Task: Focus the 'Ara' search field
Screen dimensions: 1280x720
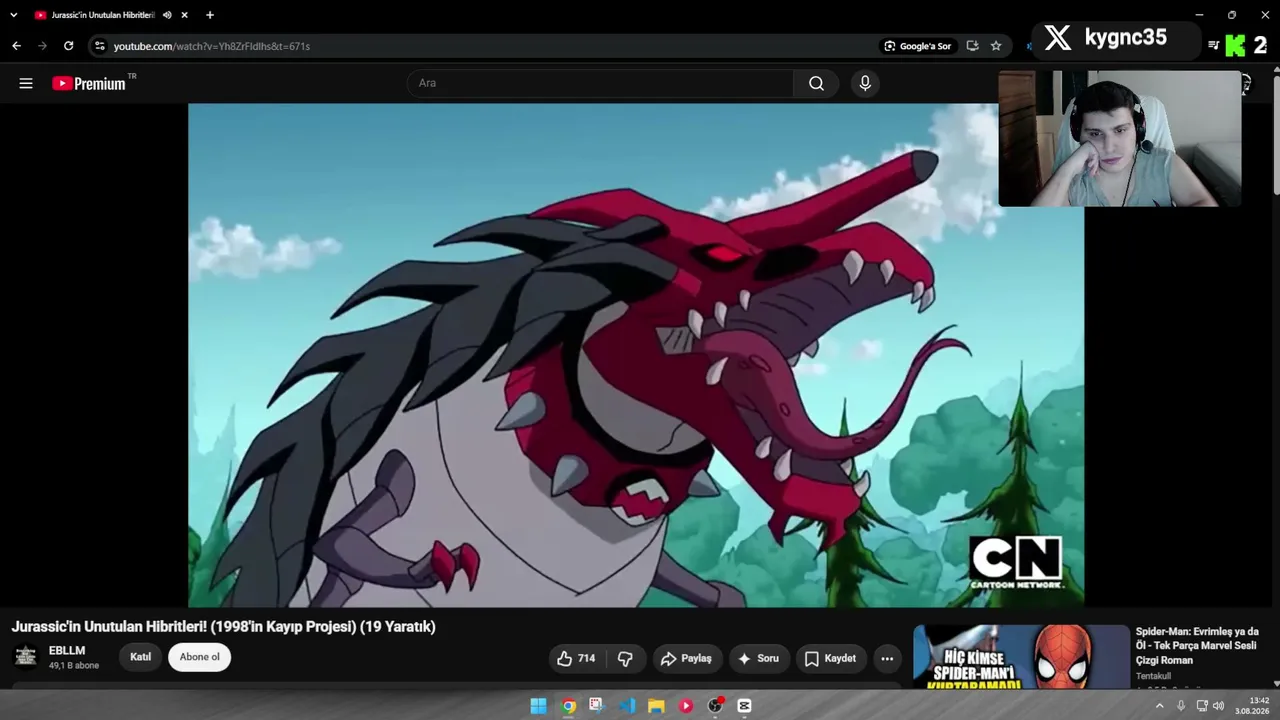Action: [600, 83]
